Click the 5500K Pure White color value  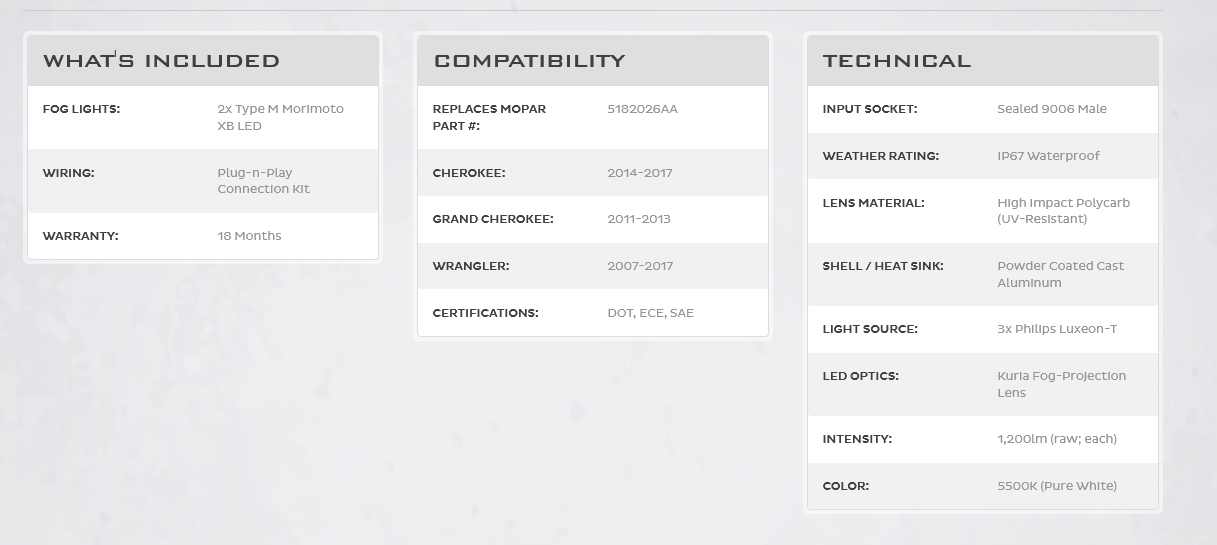(x=1056, y=486)
